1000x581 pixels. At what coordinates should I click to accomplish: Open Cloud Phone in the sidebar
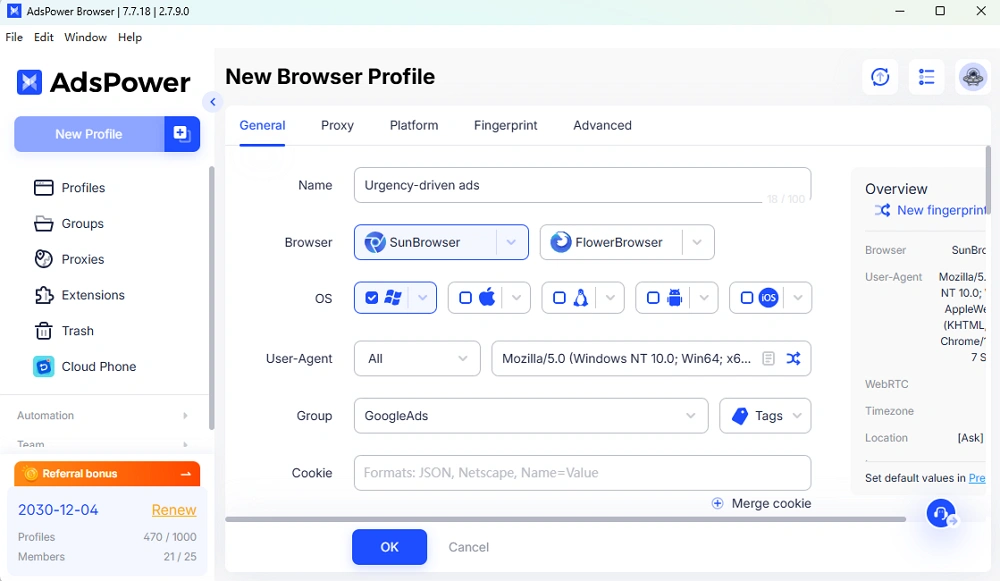[98, 366]
